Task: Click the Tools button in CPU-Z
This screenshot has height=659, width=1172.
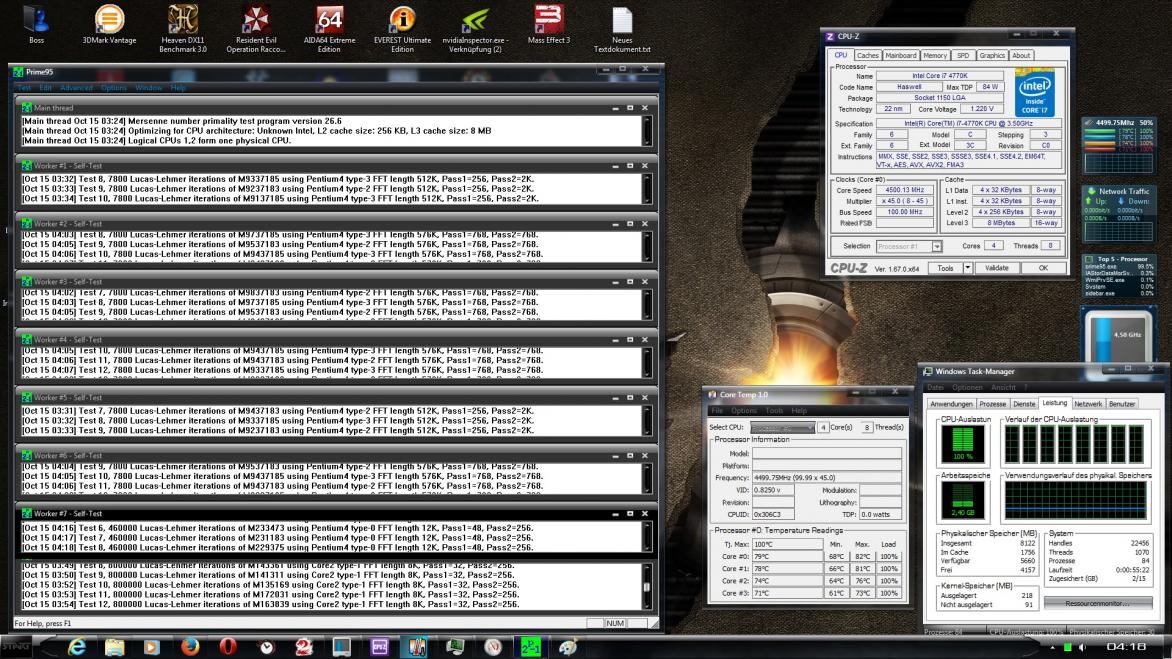Action: pyautogui.click(x=946, y=268)
